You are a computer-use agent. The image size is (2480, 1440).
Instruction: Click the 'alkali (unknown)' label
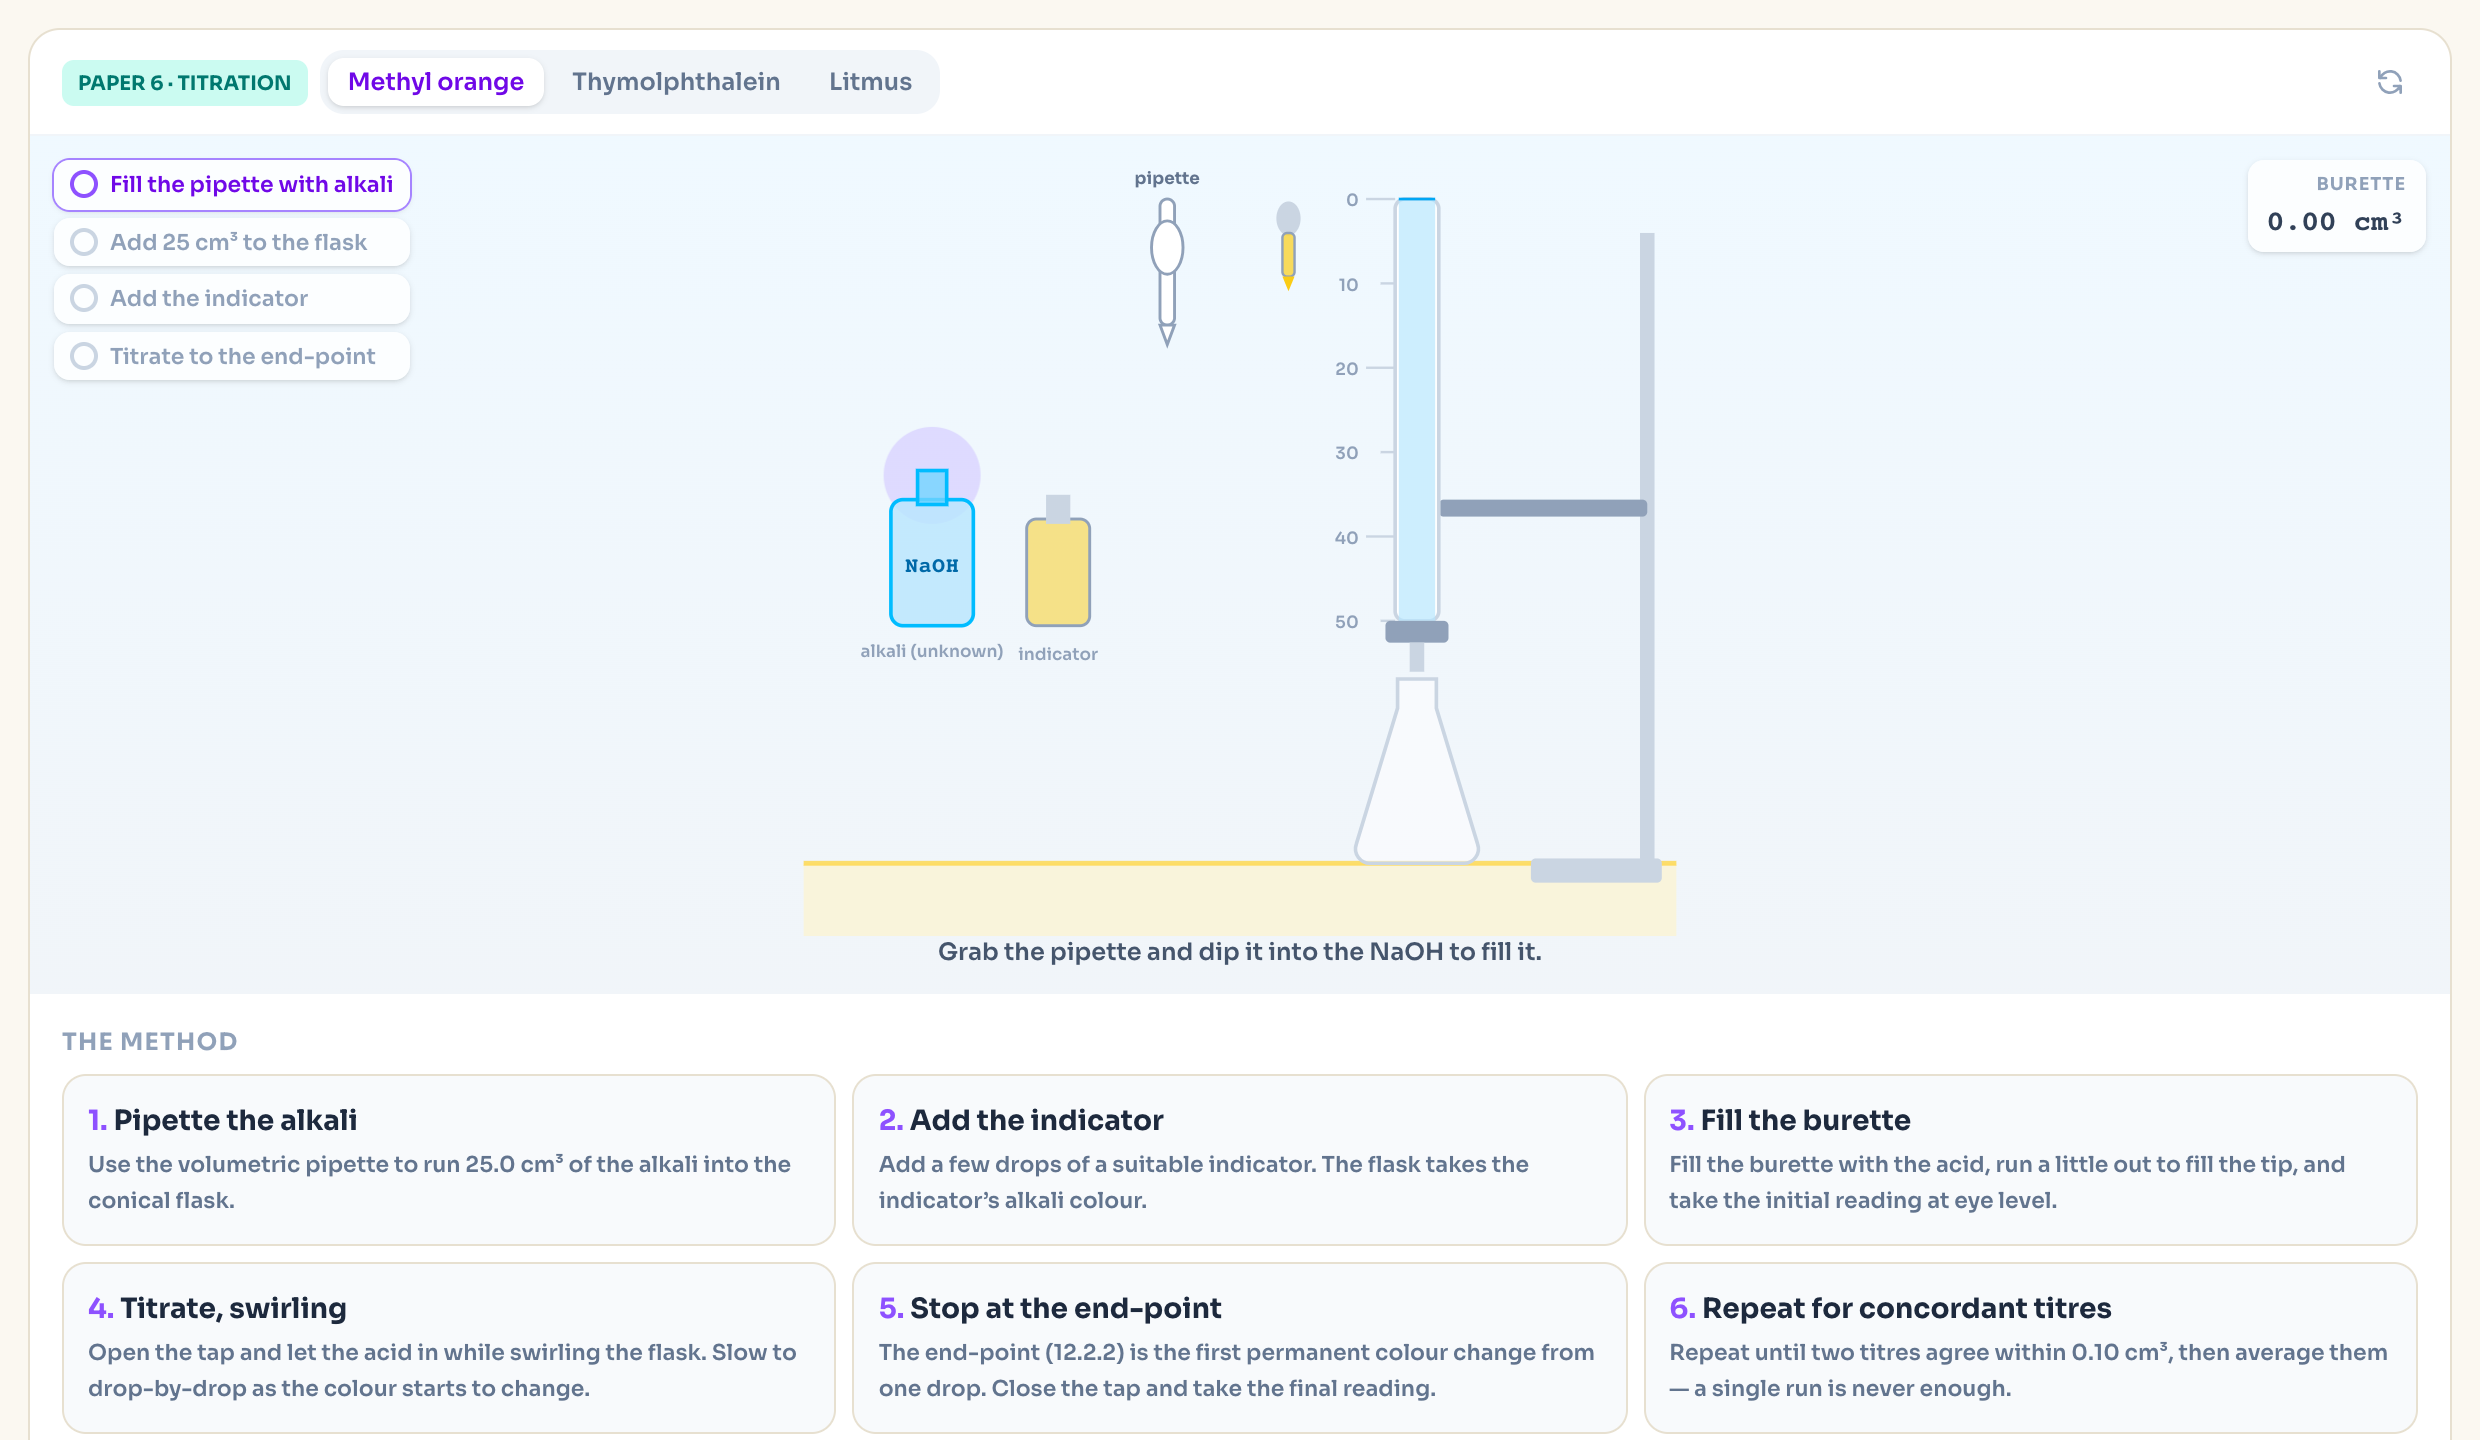coord(931,651)
